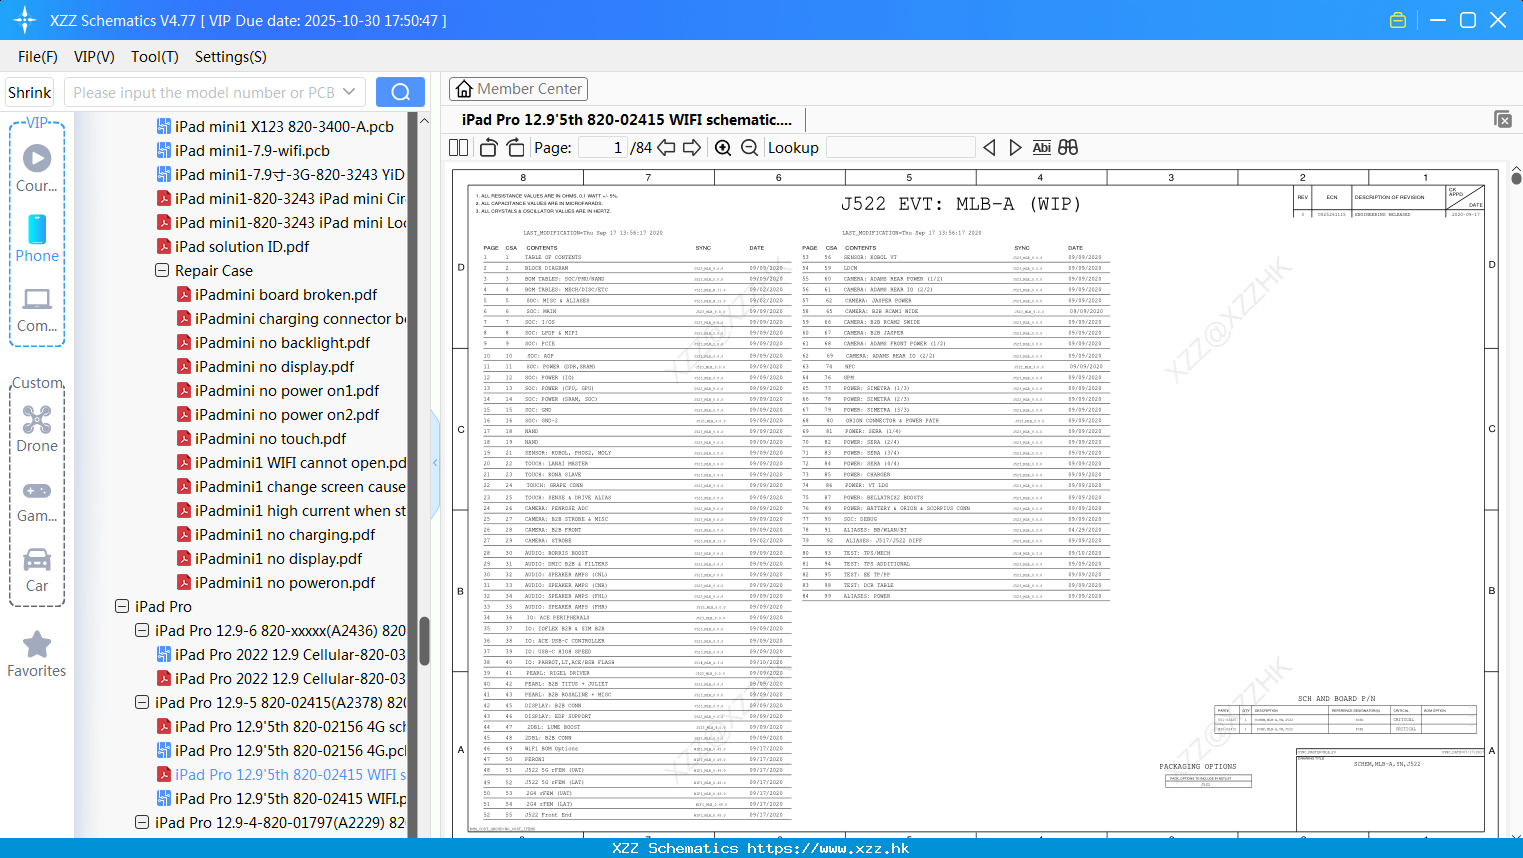The width and height of the screenshot is (1523, 858).
Task: Rotate the page counterclockwise
Action: coord(488,148)
